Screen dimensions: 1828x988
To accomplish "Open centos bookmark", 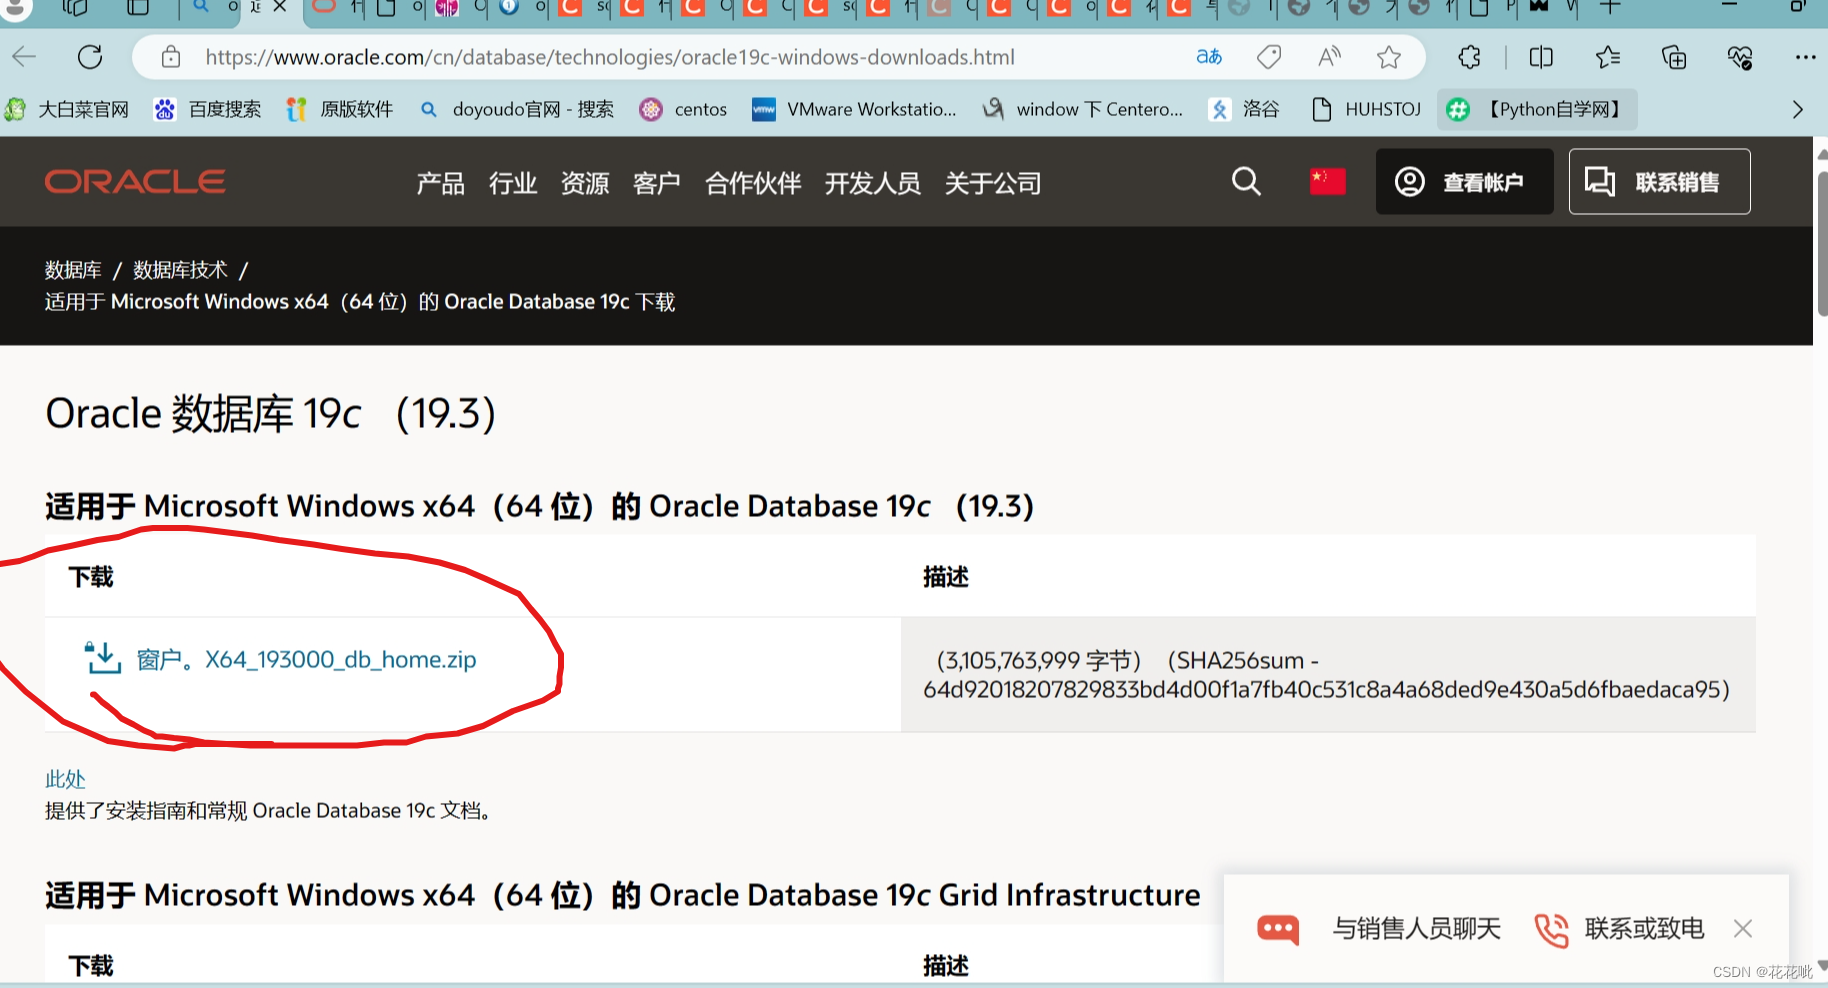I will pyautogui.click(x=684, y=109).
